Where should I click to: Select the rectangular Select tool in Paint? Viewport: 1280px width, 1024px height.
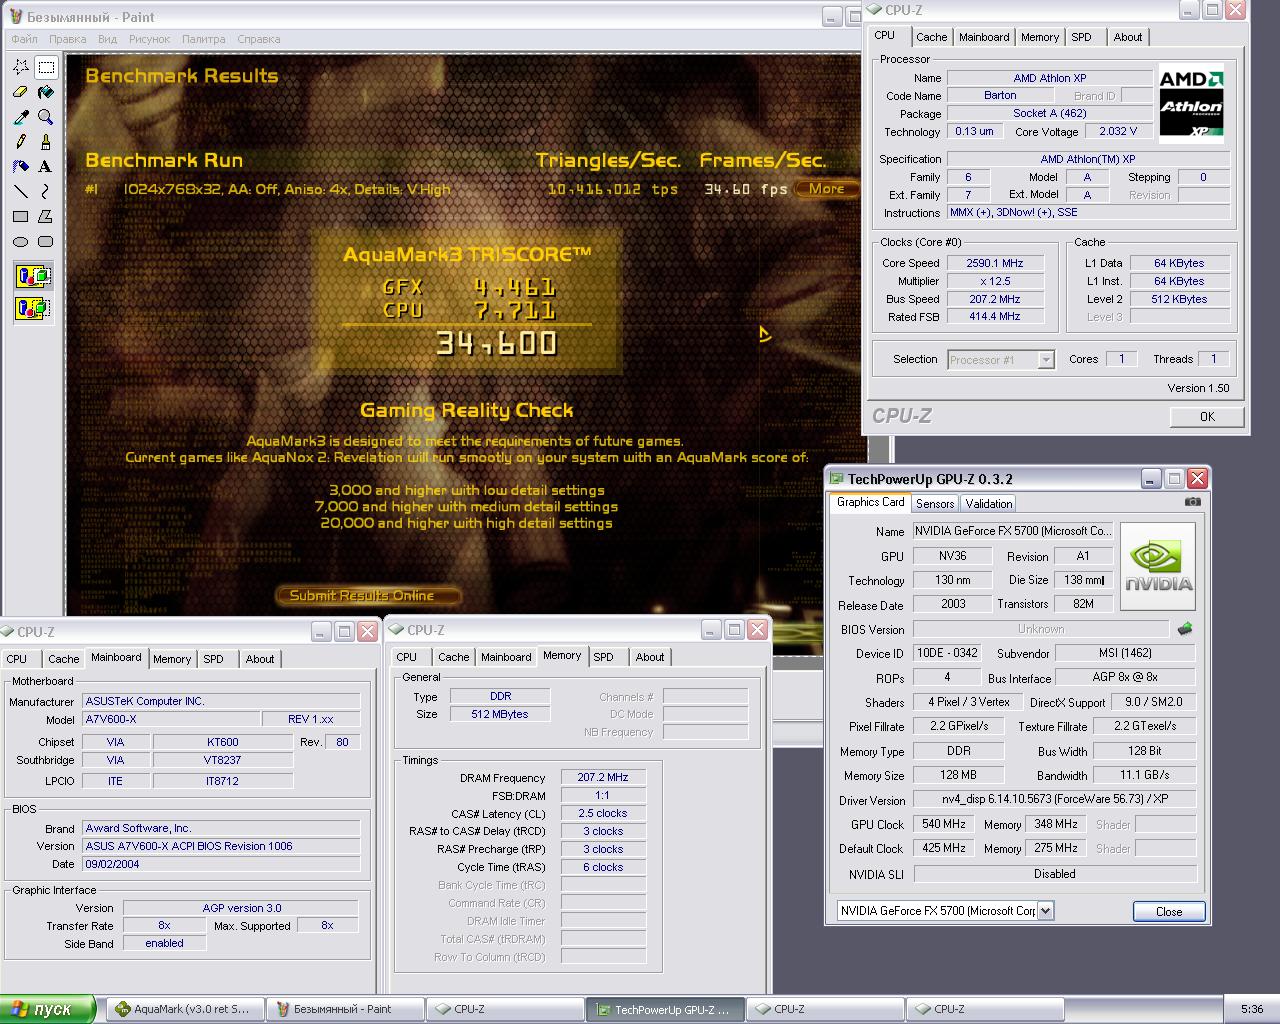pyautogui.click(x=46, y=67)
